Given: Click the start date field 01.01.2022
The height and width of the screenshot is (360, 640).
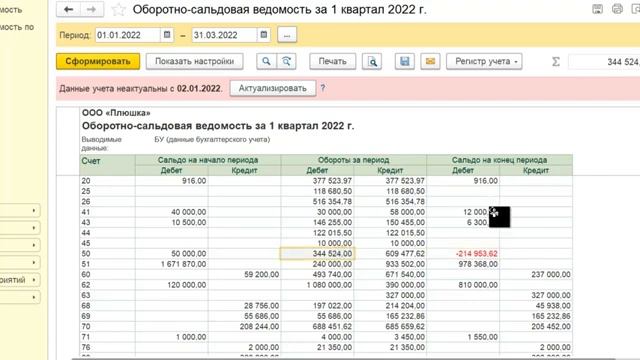Looking at the screenshot, I should click(x=128, y=35).
